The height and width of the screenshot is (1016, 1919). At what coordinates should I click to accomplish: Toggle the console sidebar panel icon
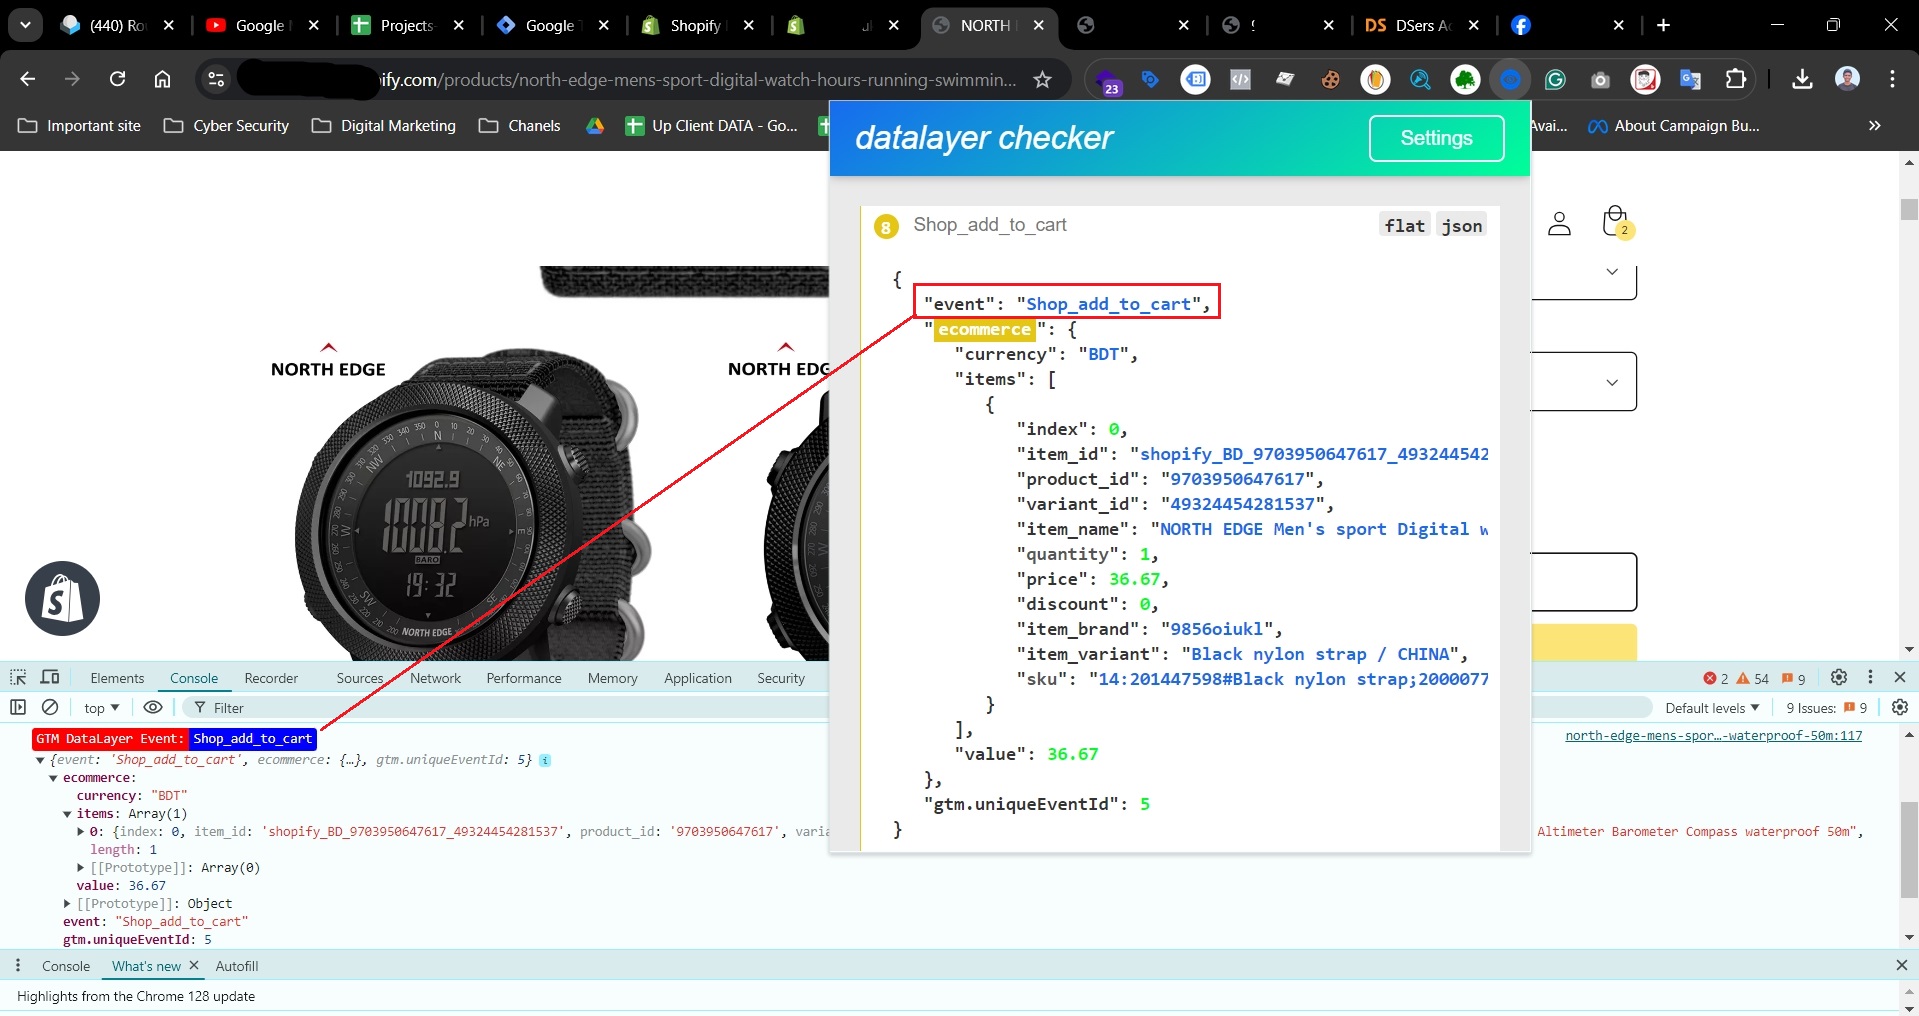[x=18, y=707]
